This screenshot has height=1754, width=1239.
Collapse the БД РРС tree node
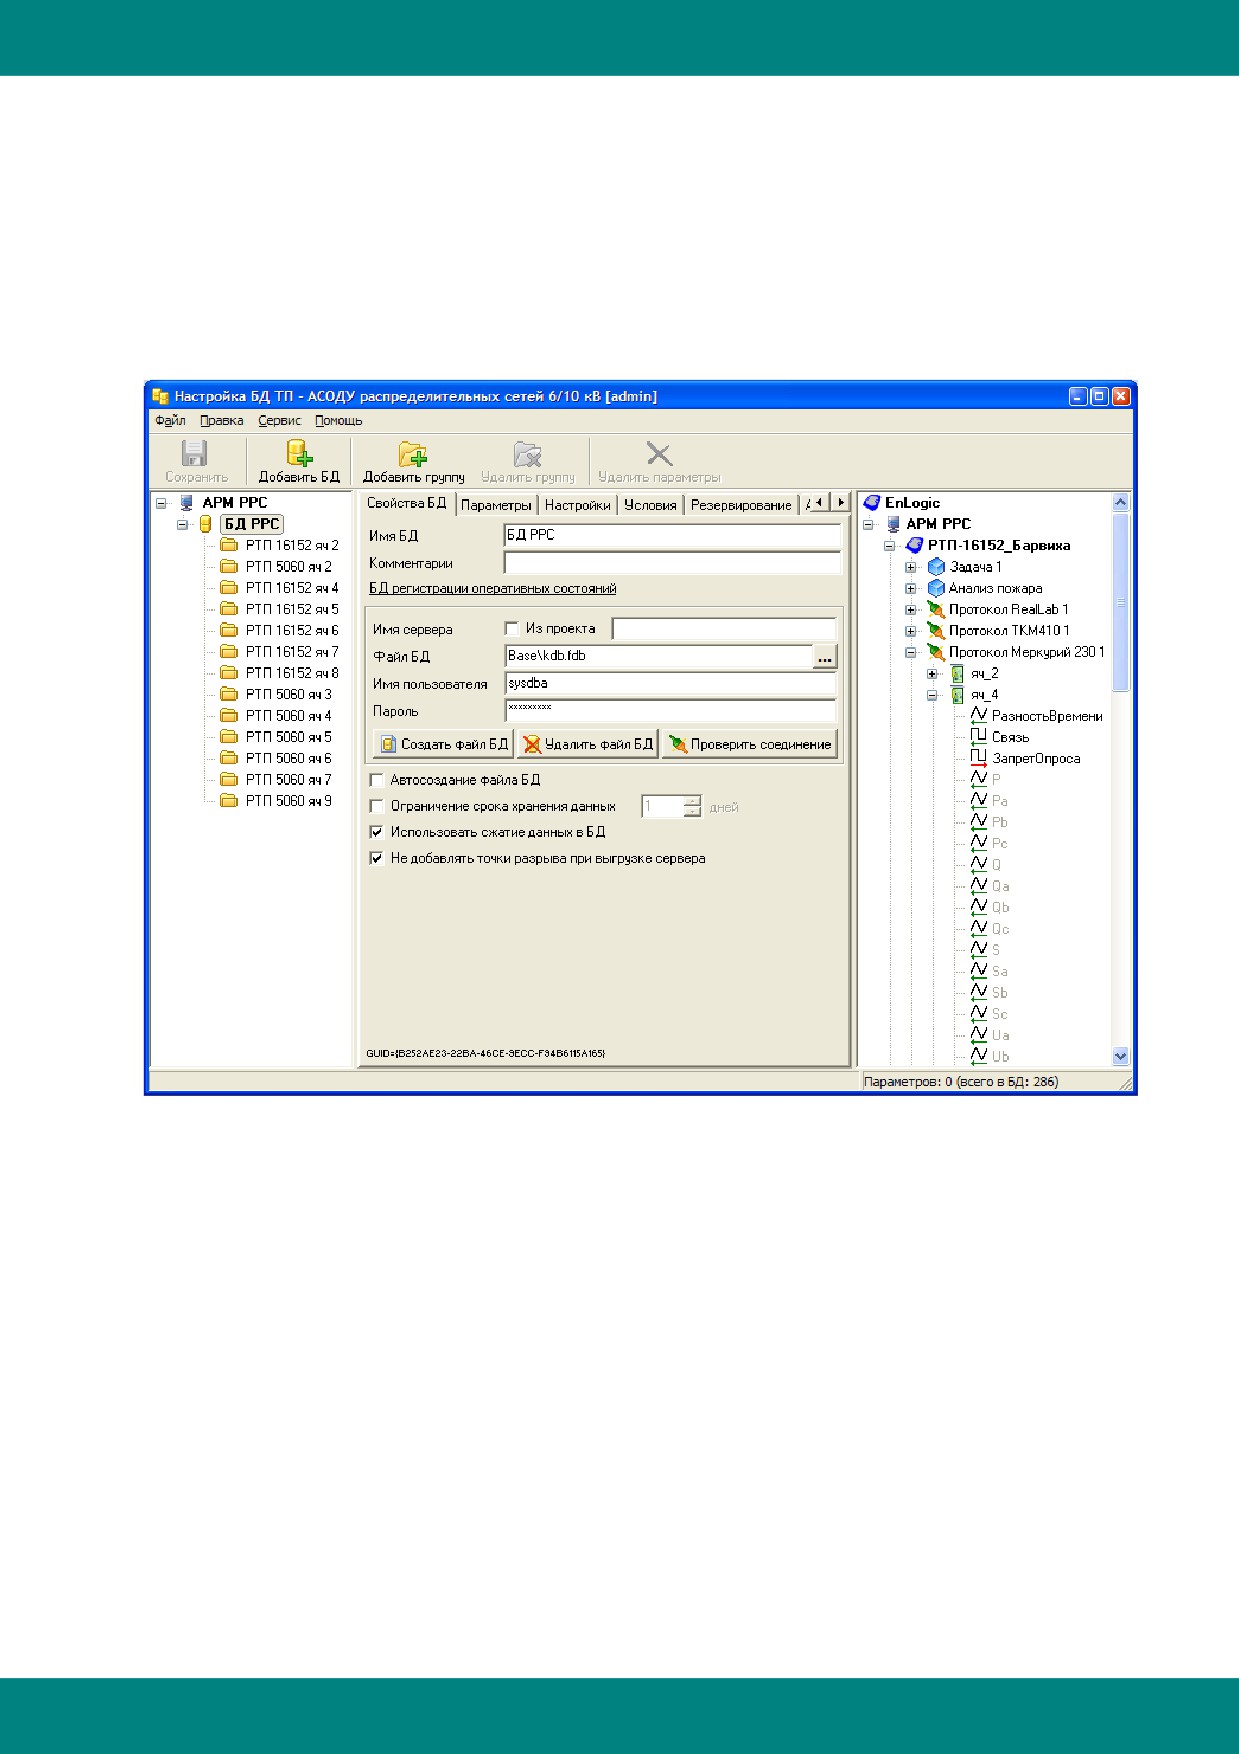(182, 524)
